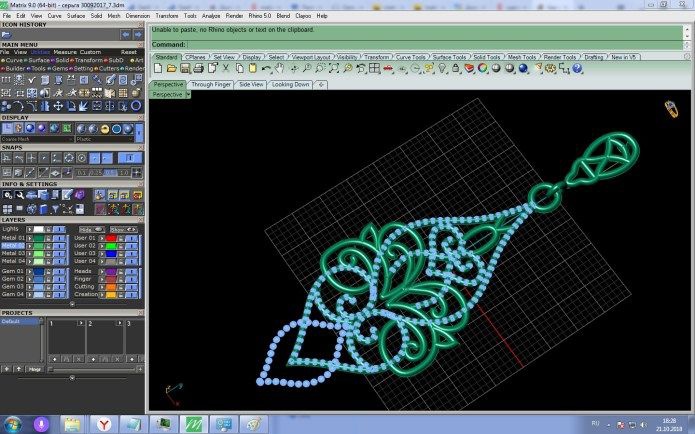Click the gold sphere material icon in Display
Viewport: 695px width, 434px height.
tap(105, 129)
